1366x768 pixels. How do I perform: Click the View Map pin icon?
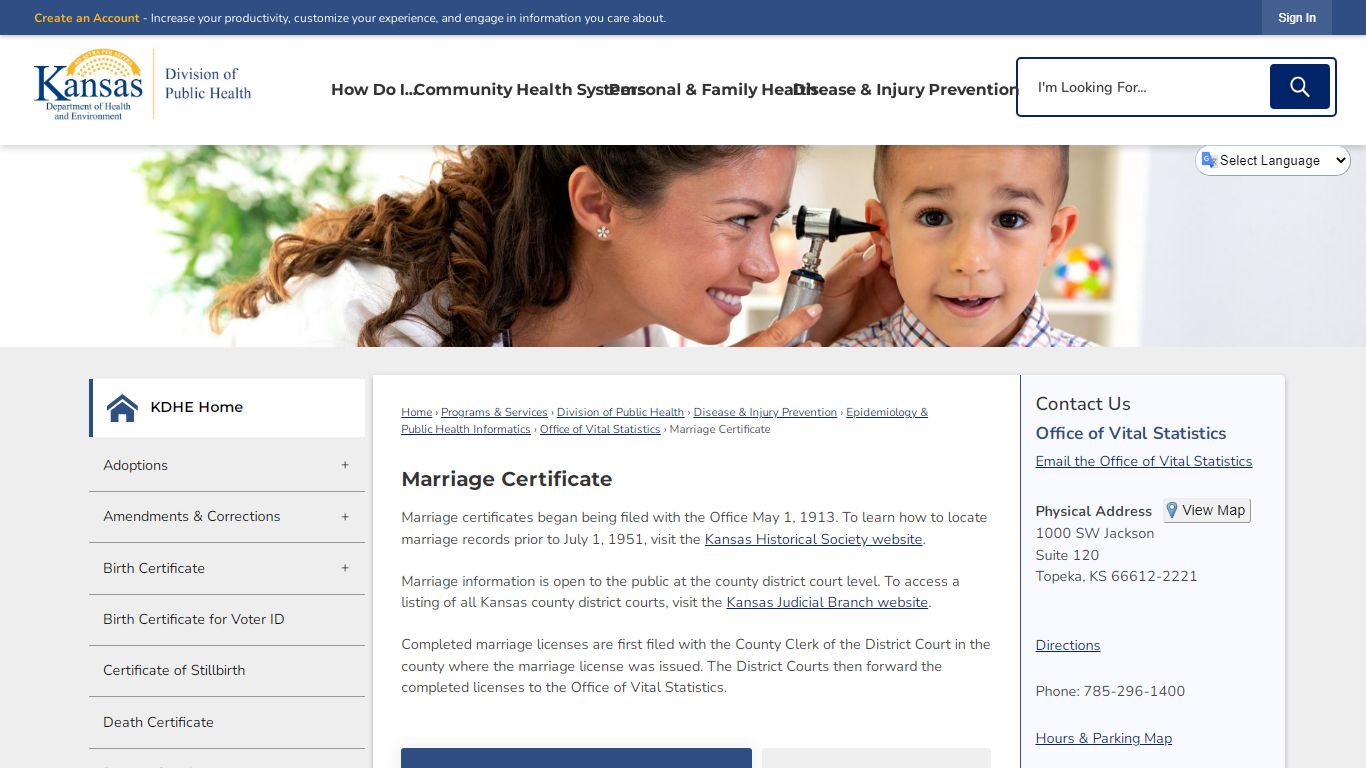tap(1172, 510)
